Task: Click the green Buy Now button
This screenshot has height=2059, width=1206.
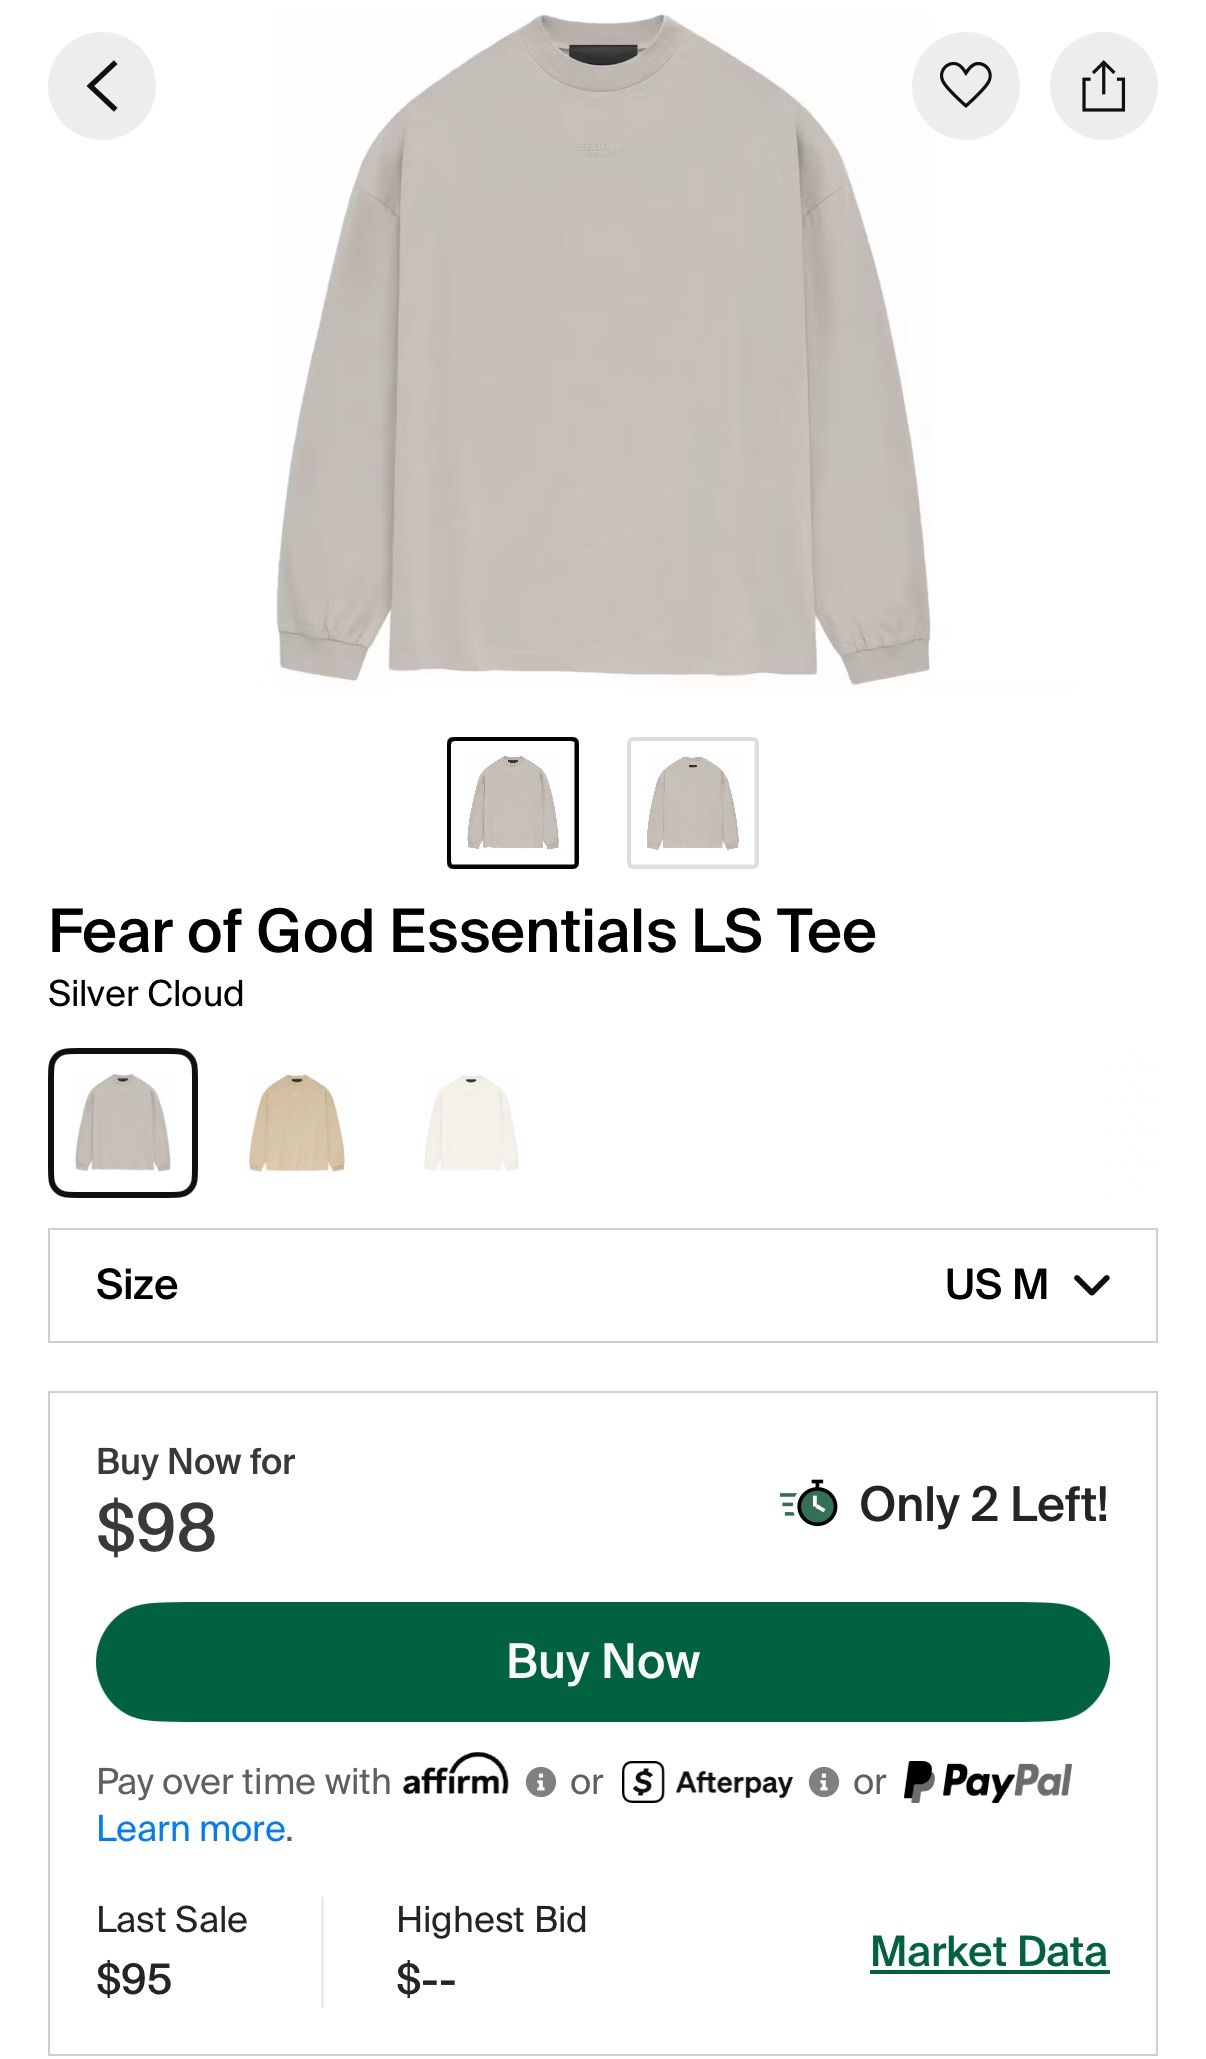Action: point(603,1661)
